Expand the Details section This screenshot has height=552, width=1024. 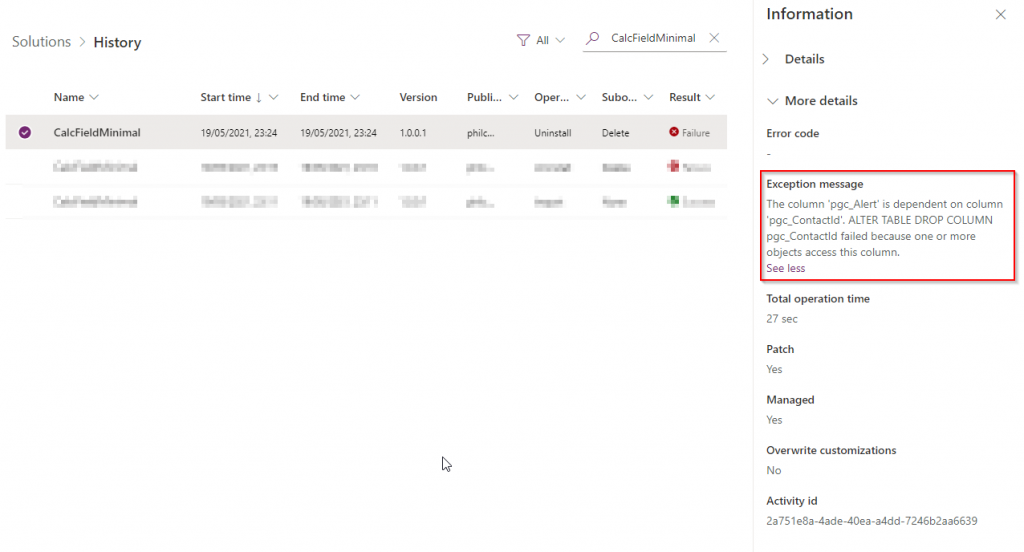[766, 59]
